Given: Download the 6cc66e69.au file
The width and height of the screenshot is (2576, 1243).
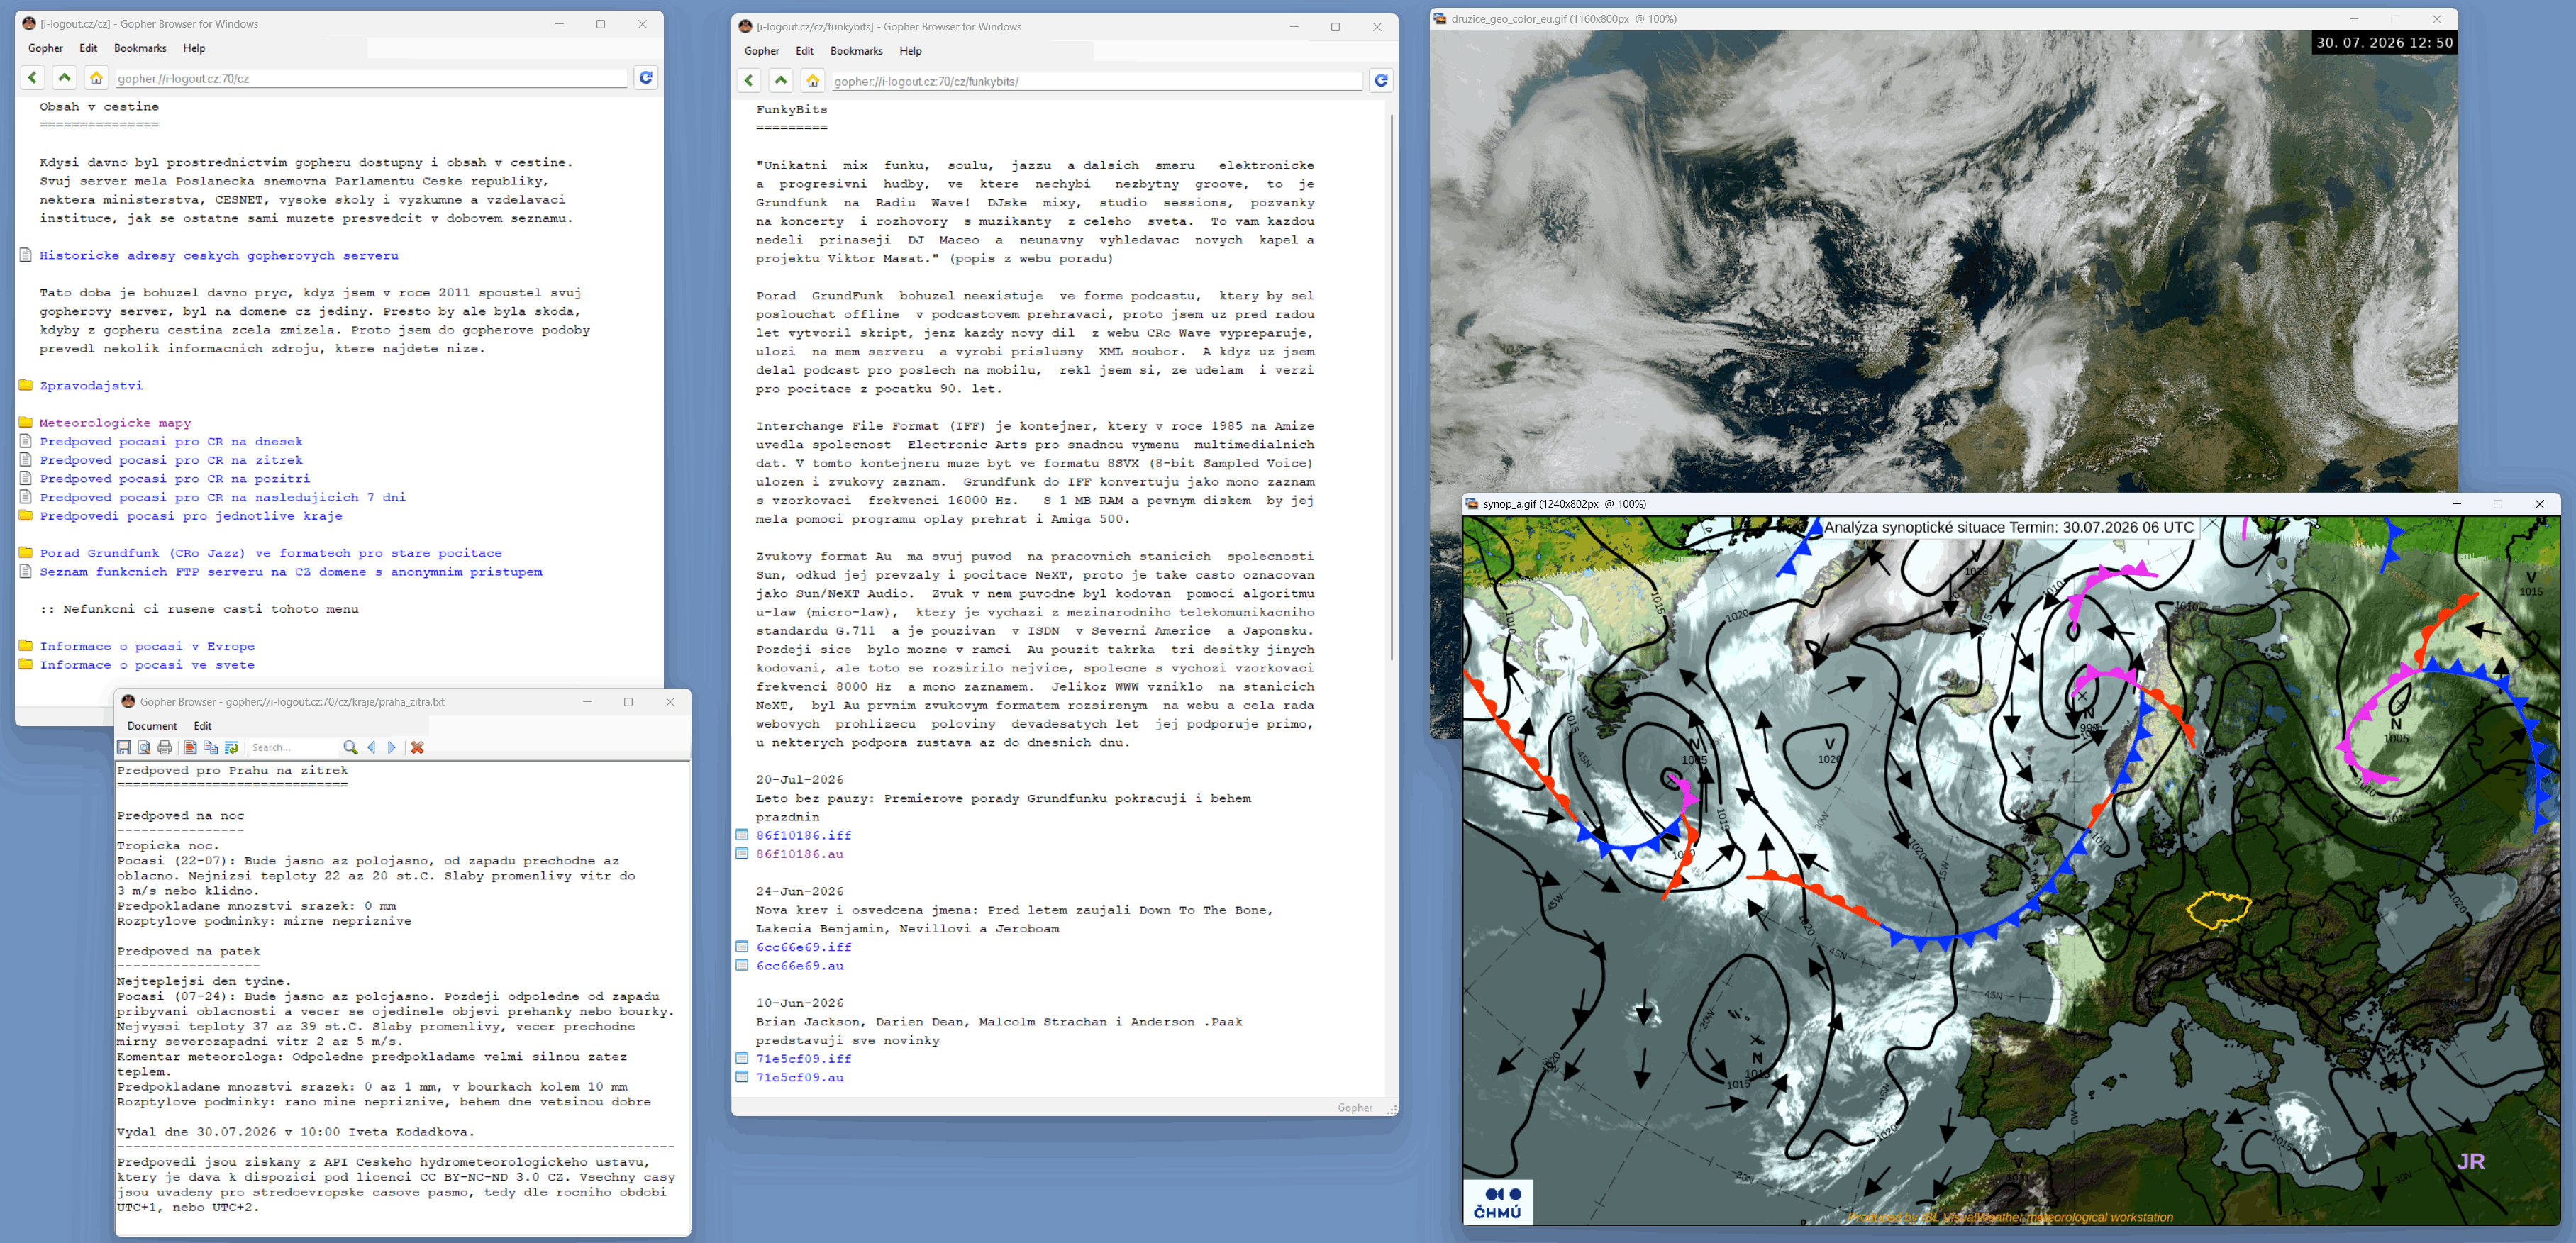Looking at the screenshot, I should coord(800,966).
